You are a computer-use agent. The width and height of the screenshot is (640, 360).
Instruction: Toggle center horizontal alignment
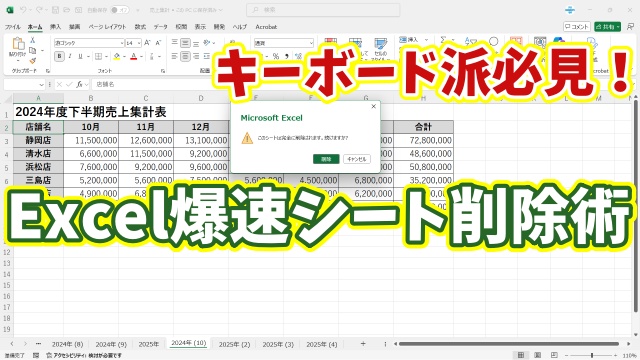185,56
